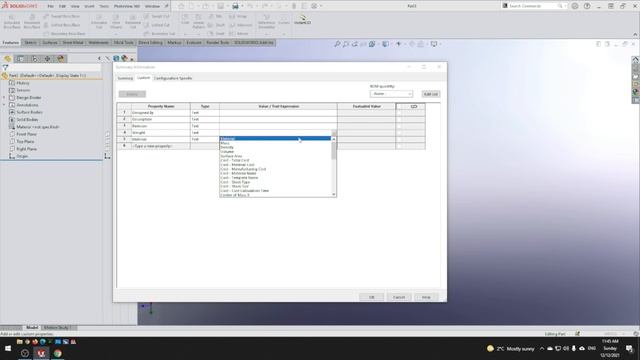Switch to the DimXpertManager panel icon

point(47,59)
